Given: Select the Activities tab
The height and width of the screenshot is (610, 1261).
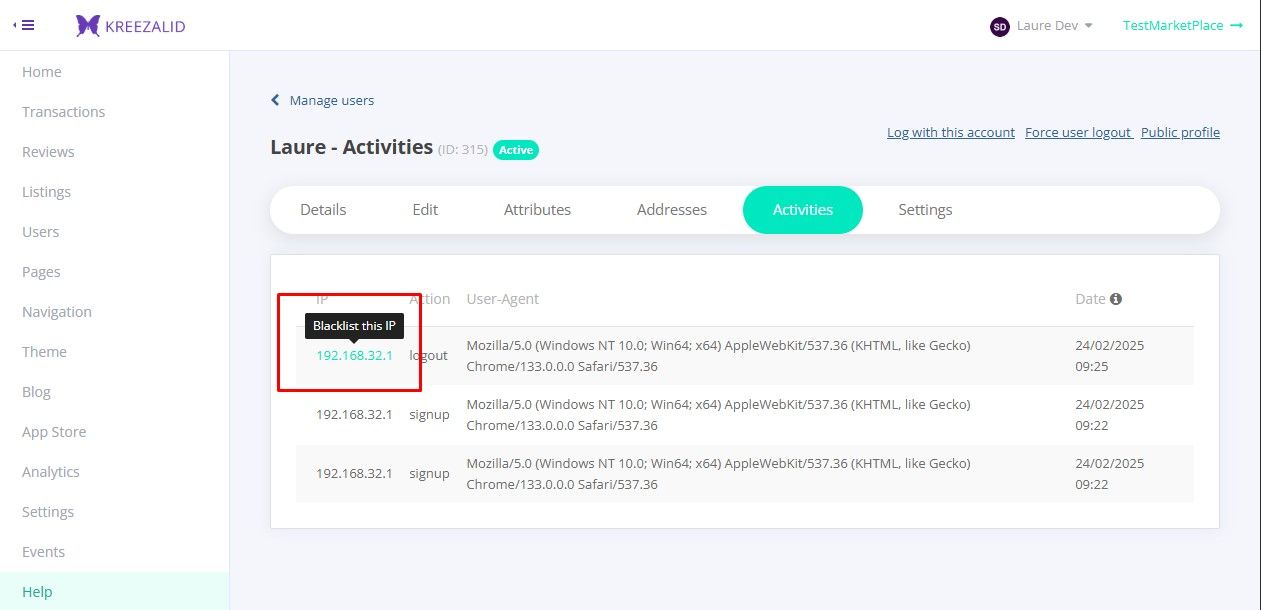Looking at the screenshot, I should tap(803, 210).
